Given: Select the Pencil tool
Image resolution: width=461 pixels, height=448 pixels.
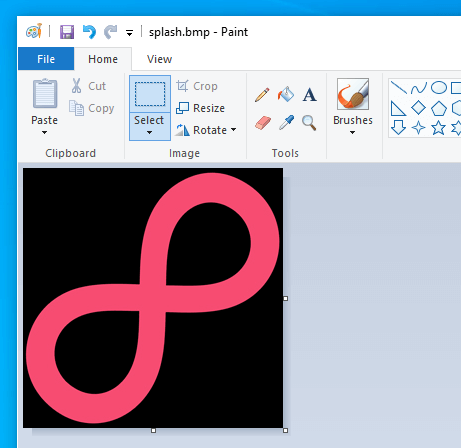Looking at the screenshot, I should [x=262, y=95].
